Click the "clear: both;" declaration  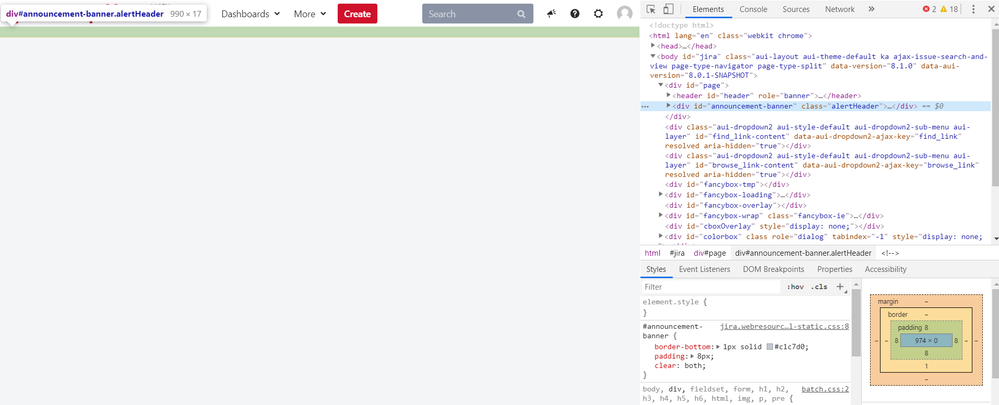click(x=680, y=366)
